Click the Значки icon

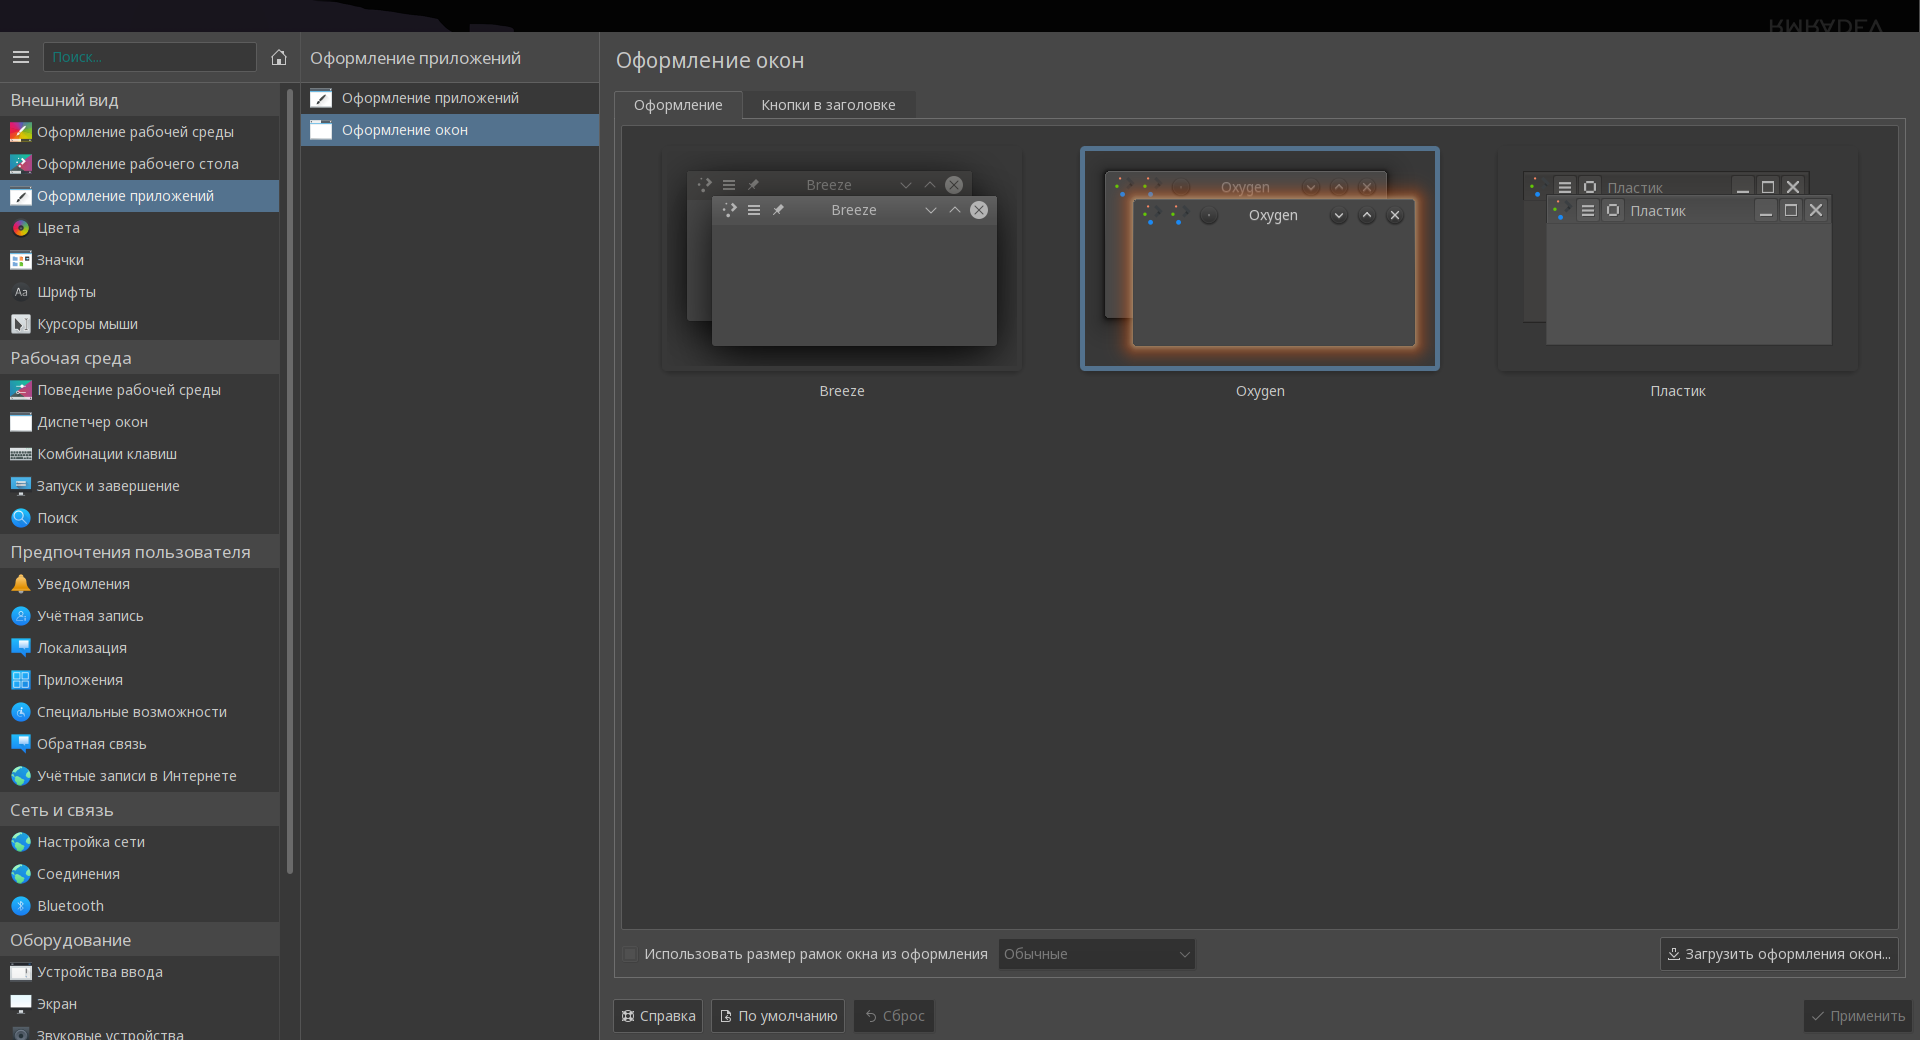coord(20,260)
